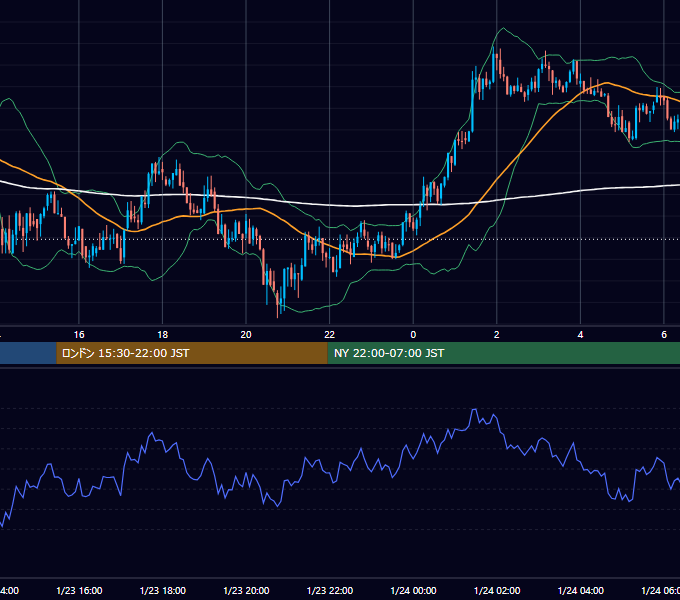Click the 1/23 22:00 date label

coord(330,590)
